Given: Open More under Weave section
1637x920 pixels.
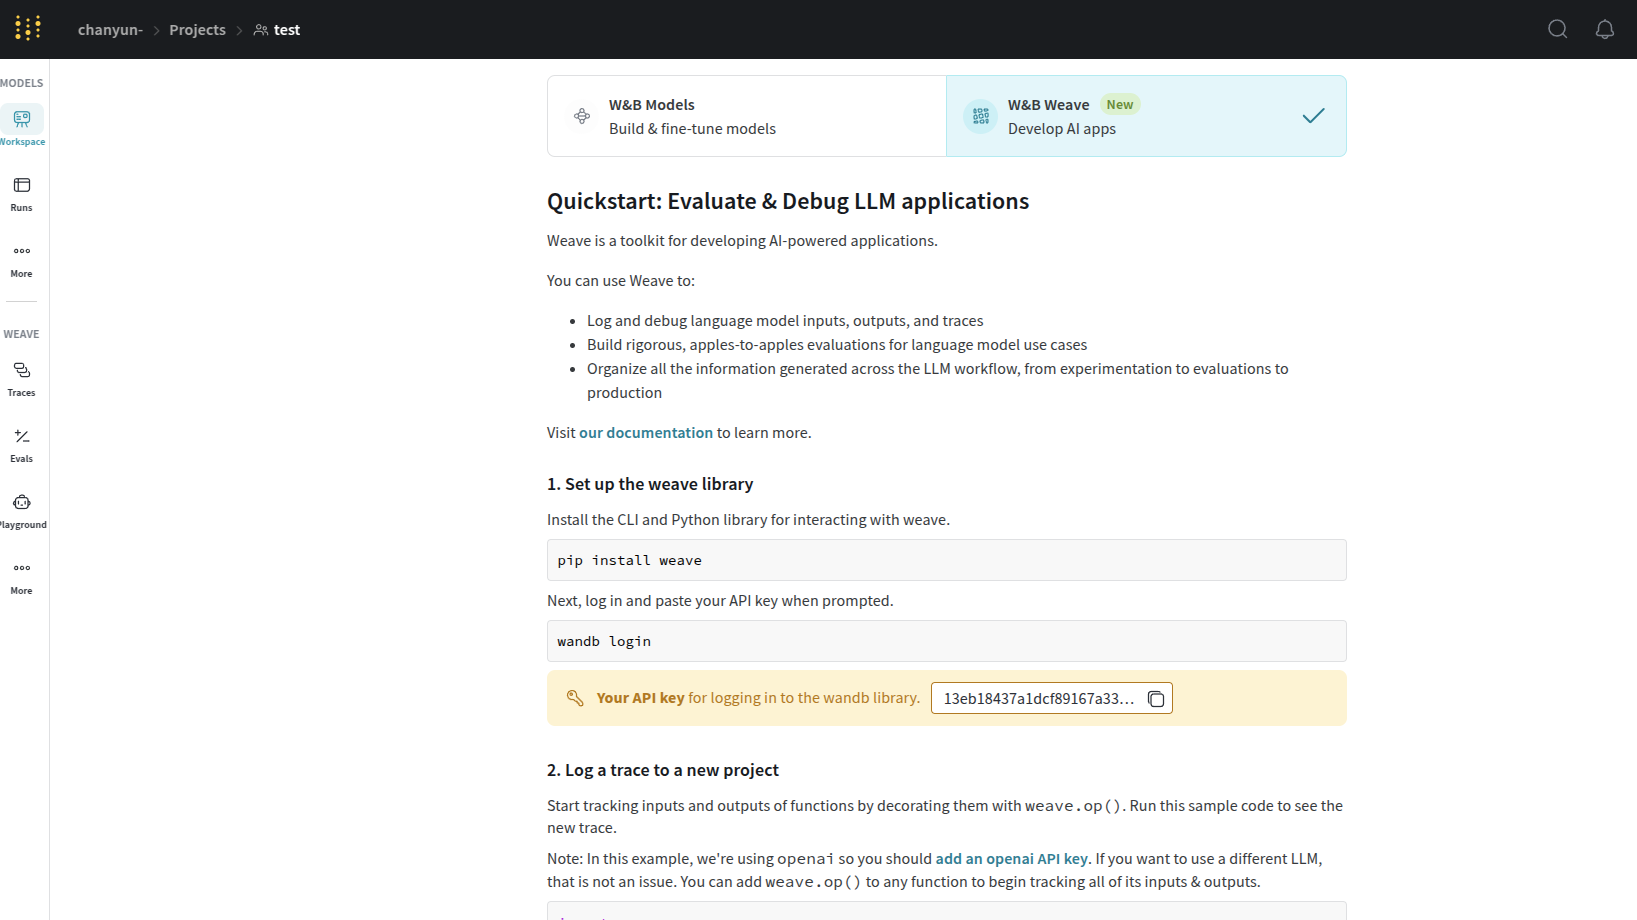Looking at the screenshot, I should click(x=22, y=577).
